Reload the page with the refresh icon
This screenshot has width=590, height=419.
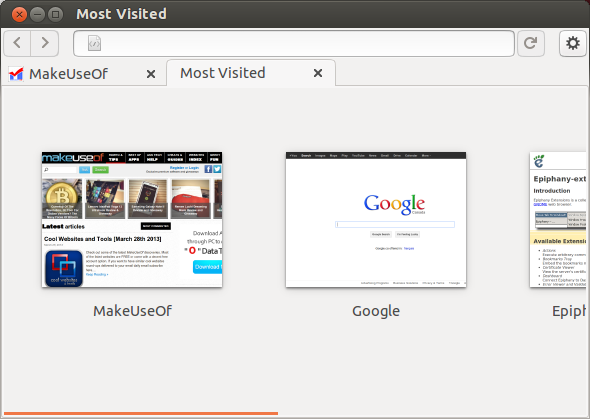pos(531,43)
